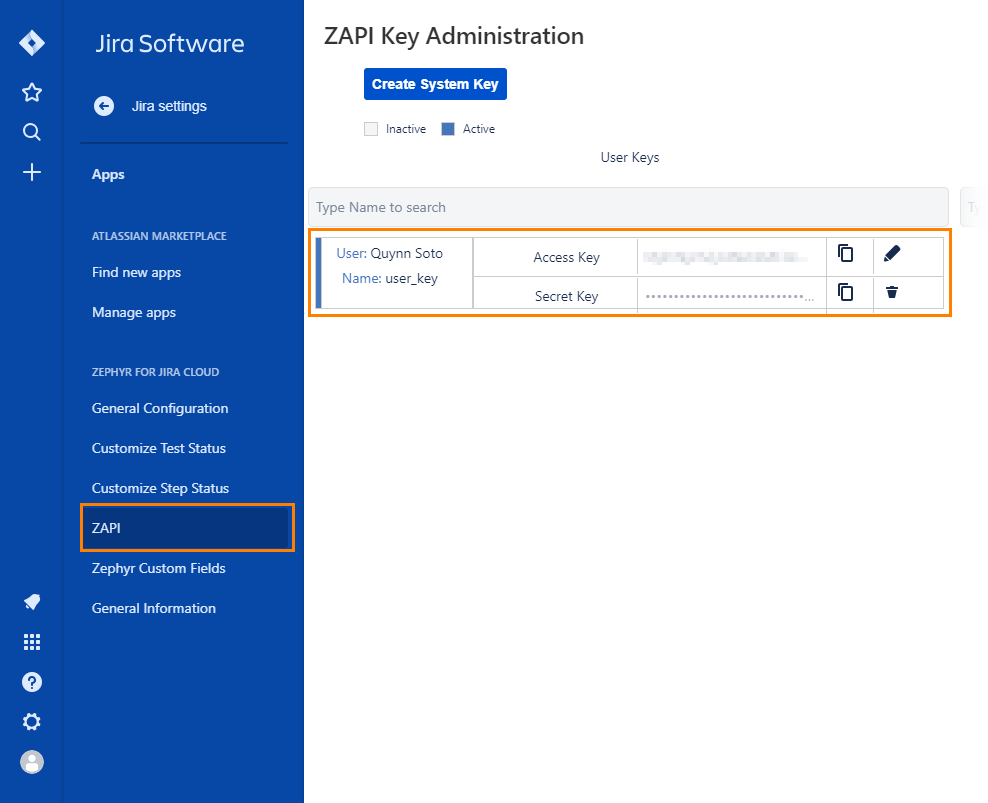This screenshot has height=803, width=988.
Task: Open notifications feedback flag icon
Action: pos(32,602)
